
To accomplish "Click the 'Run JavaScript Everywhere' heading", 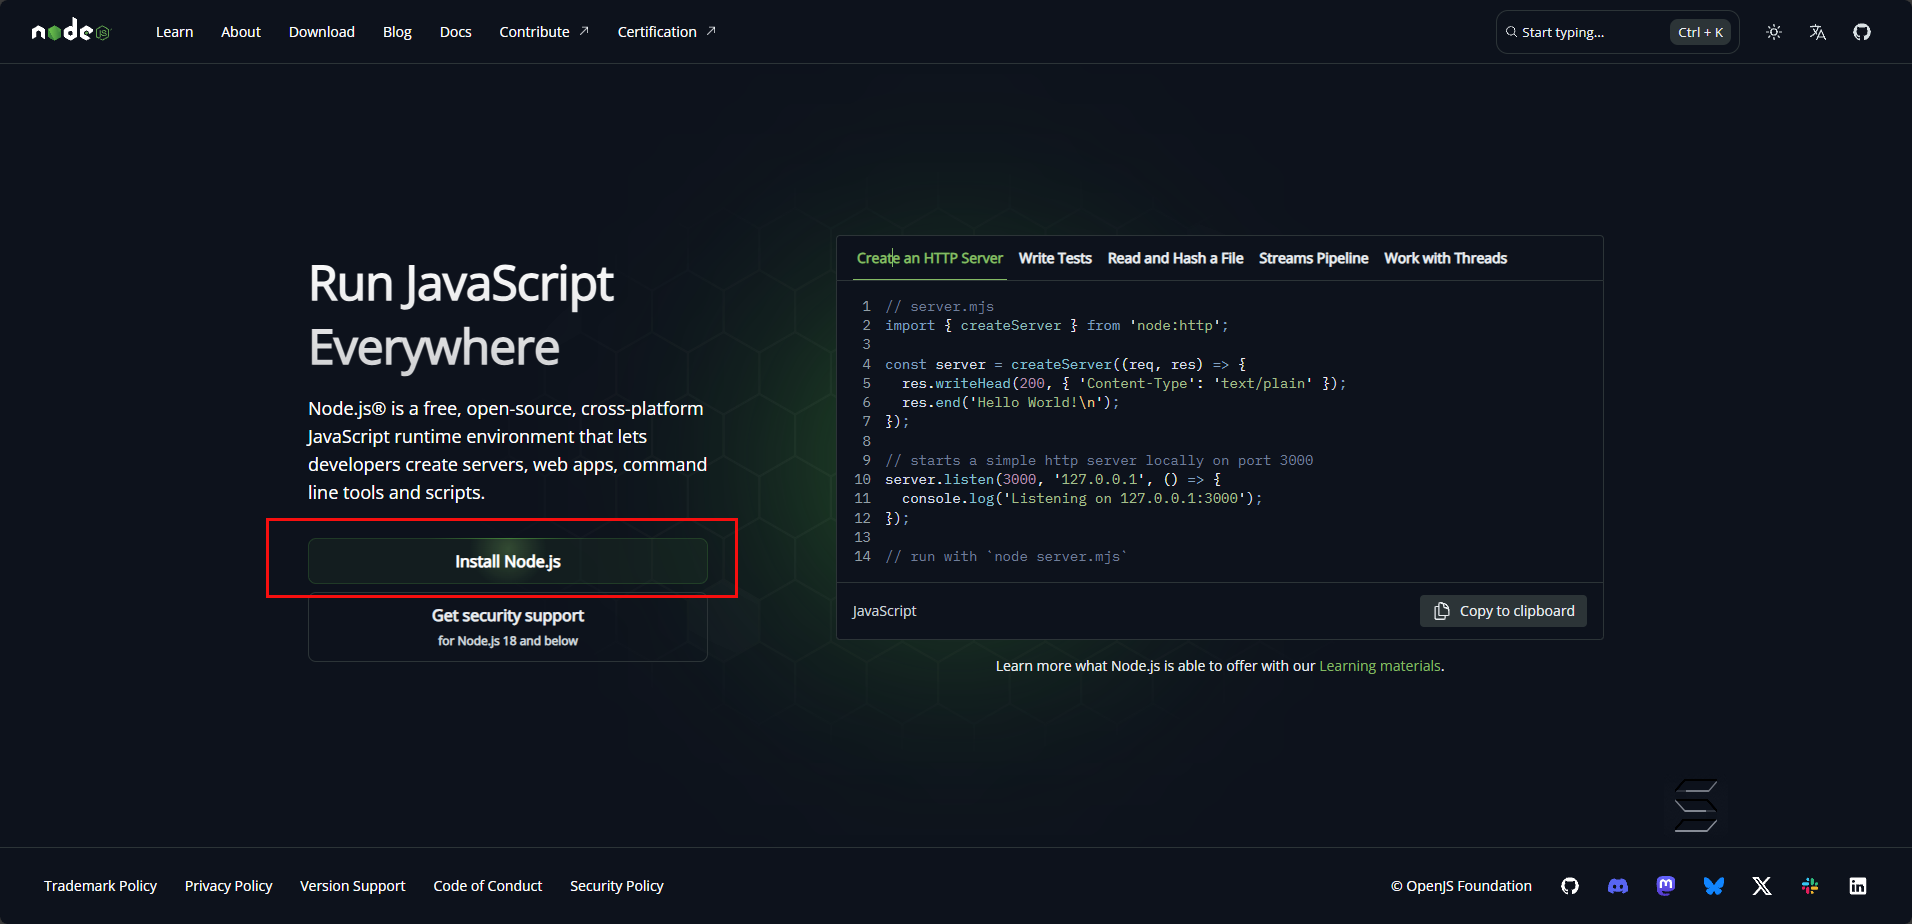I will click(461, 315).
